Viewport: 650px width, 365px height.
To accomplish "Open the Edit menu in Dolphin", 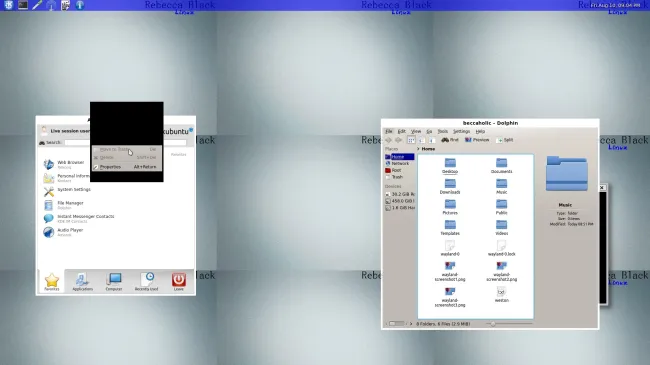I will pos(402,131).
